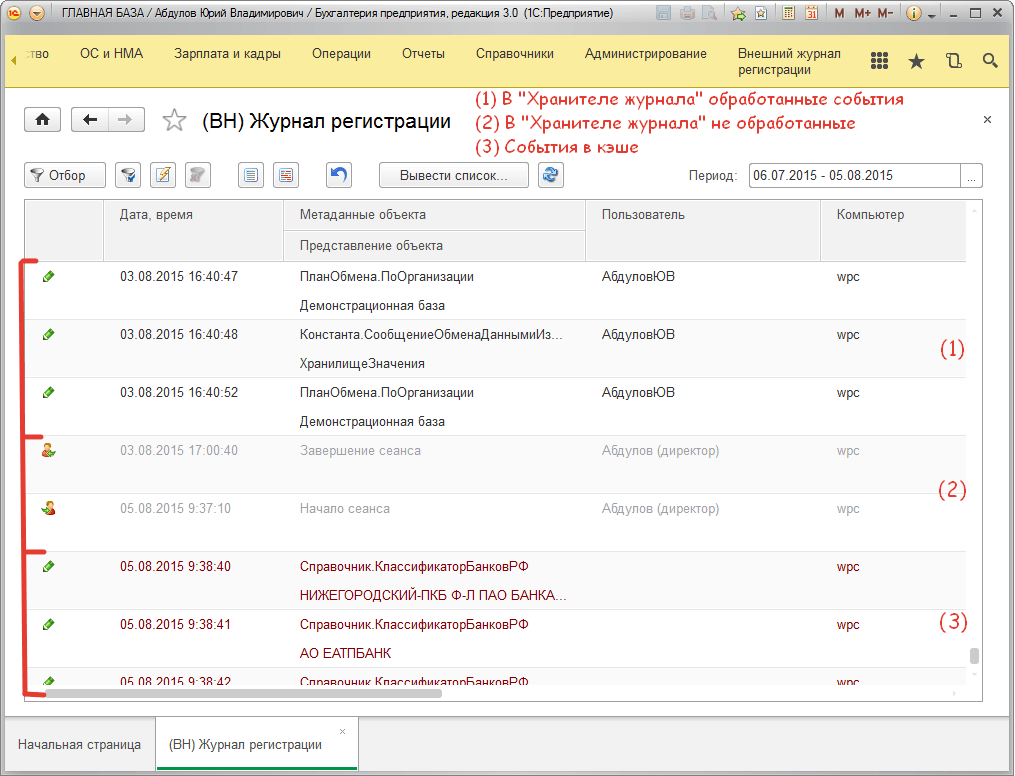Click the Save diskette icon in title bar
This screenshot has height=776, width=1015.
(x=664, y=13)
